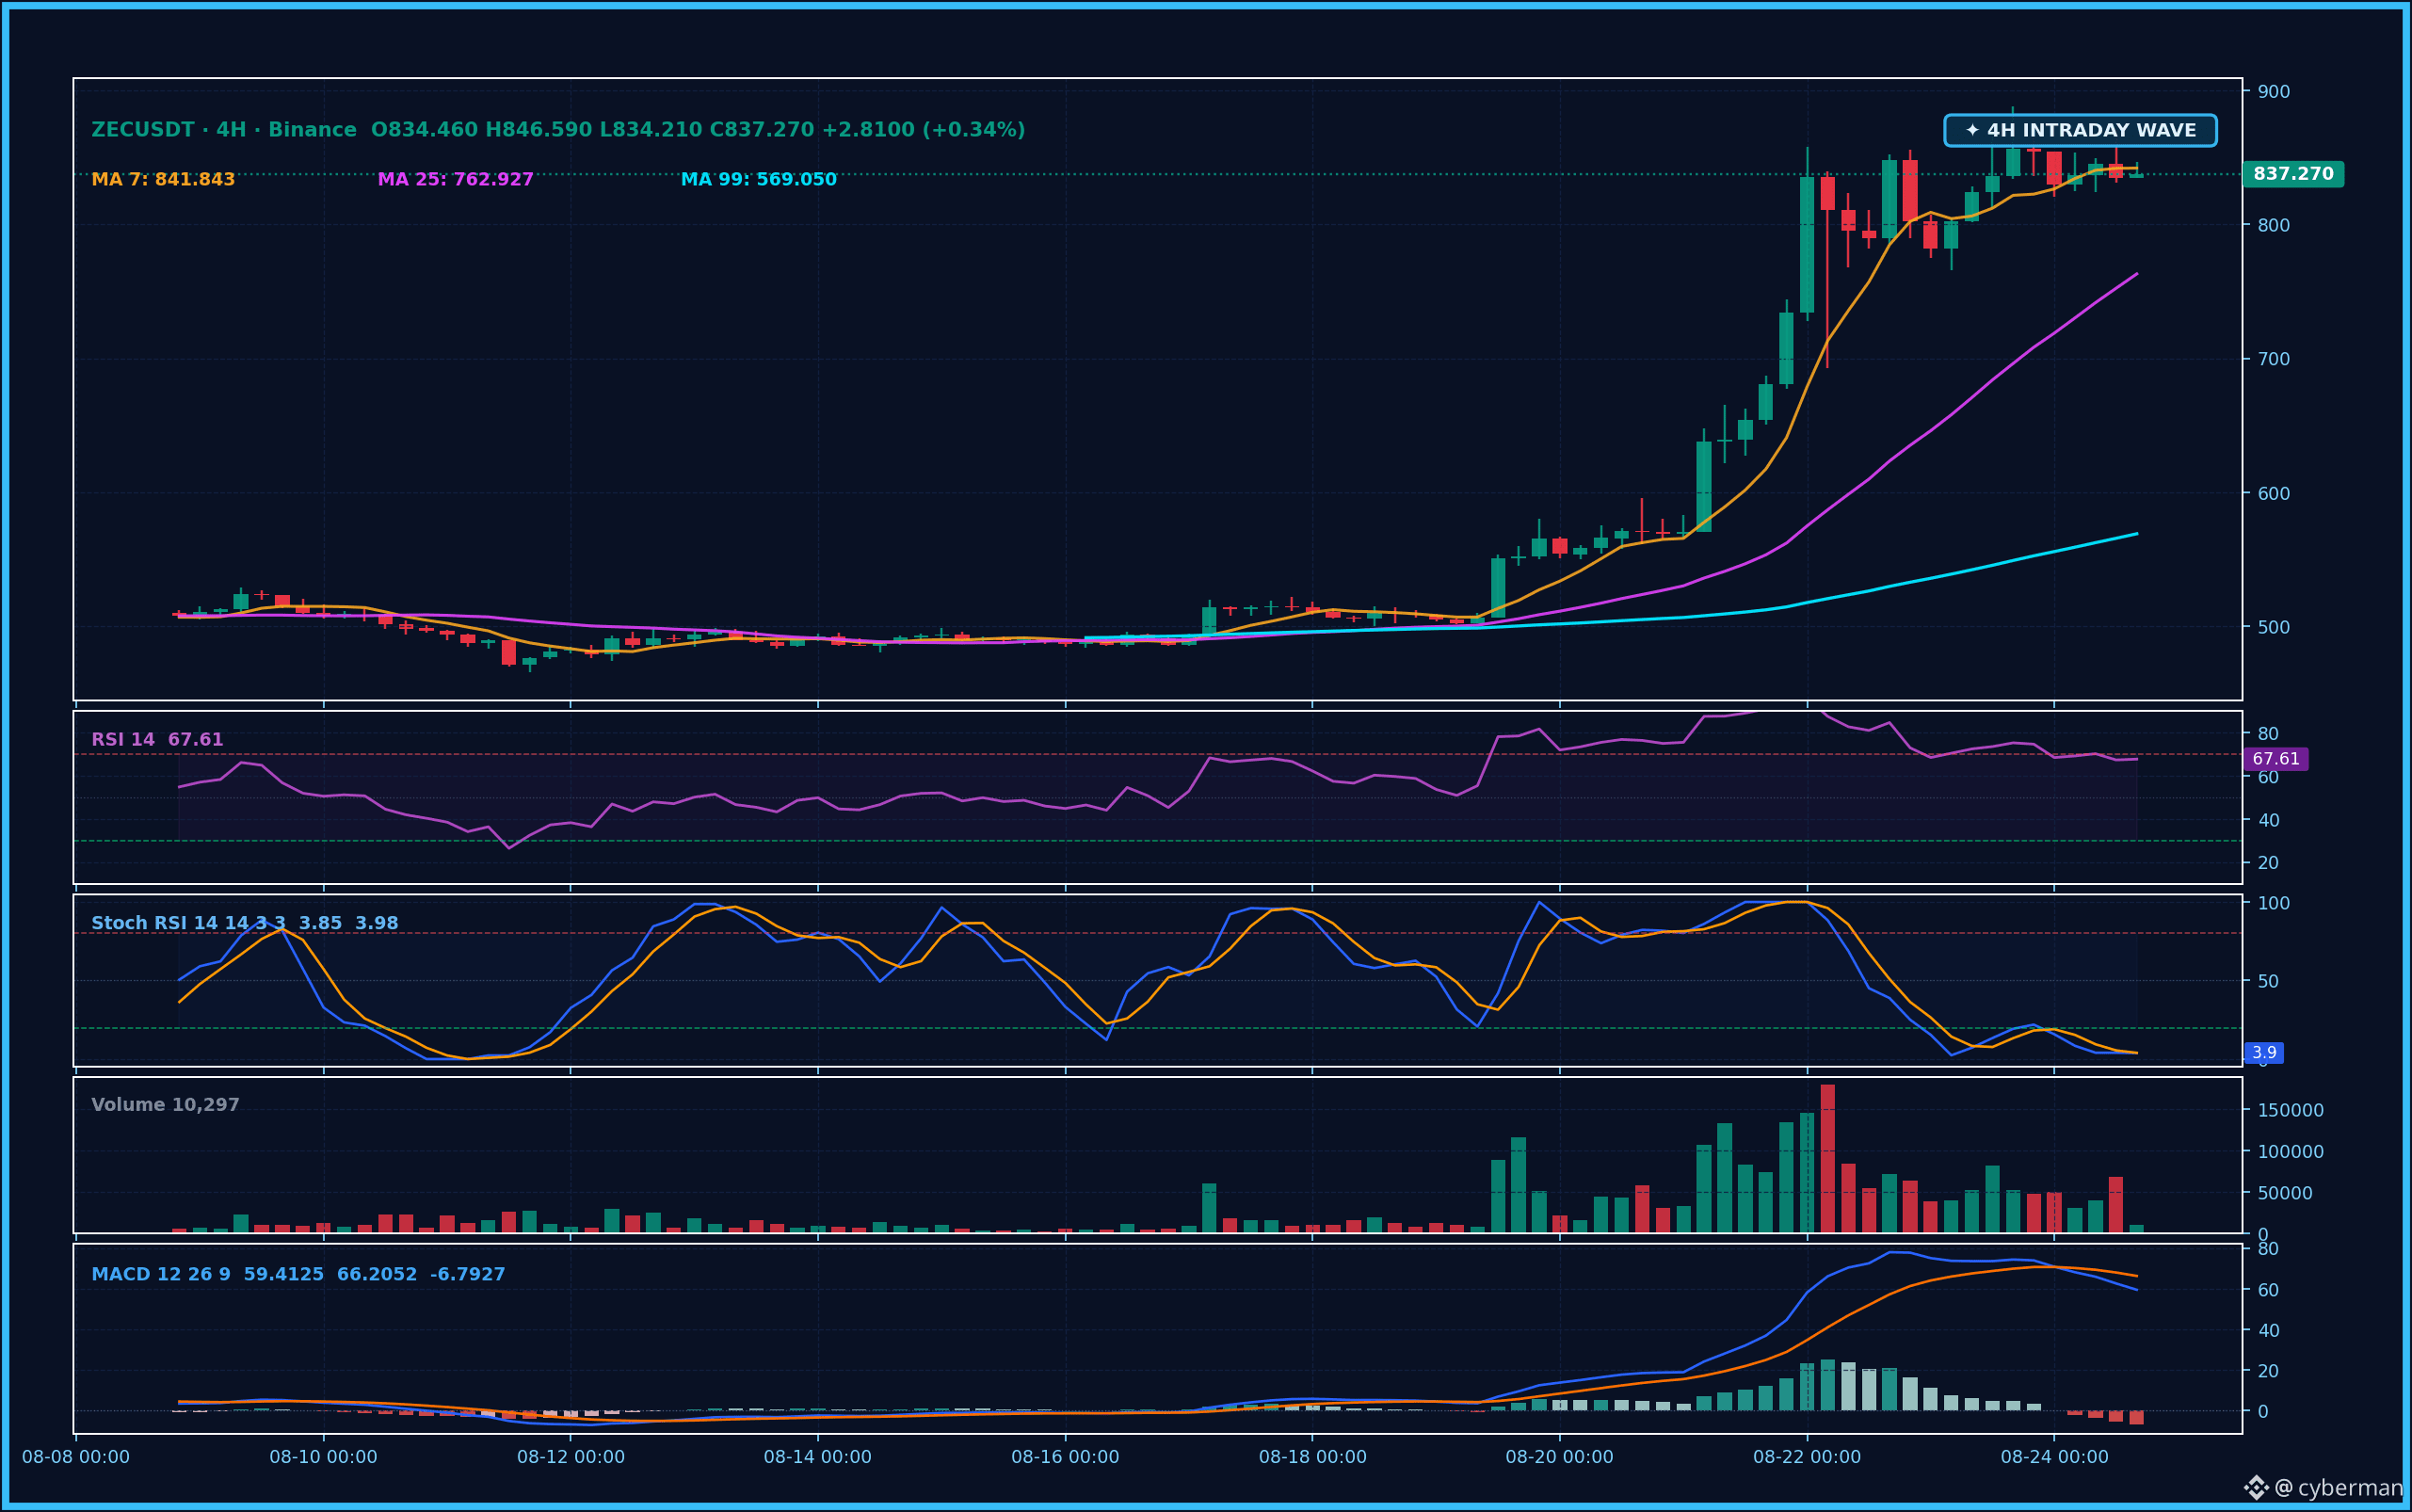
Task: Click the 3.9 Stoch RSI value tag
Action: [2264, 1053]
